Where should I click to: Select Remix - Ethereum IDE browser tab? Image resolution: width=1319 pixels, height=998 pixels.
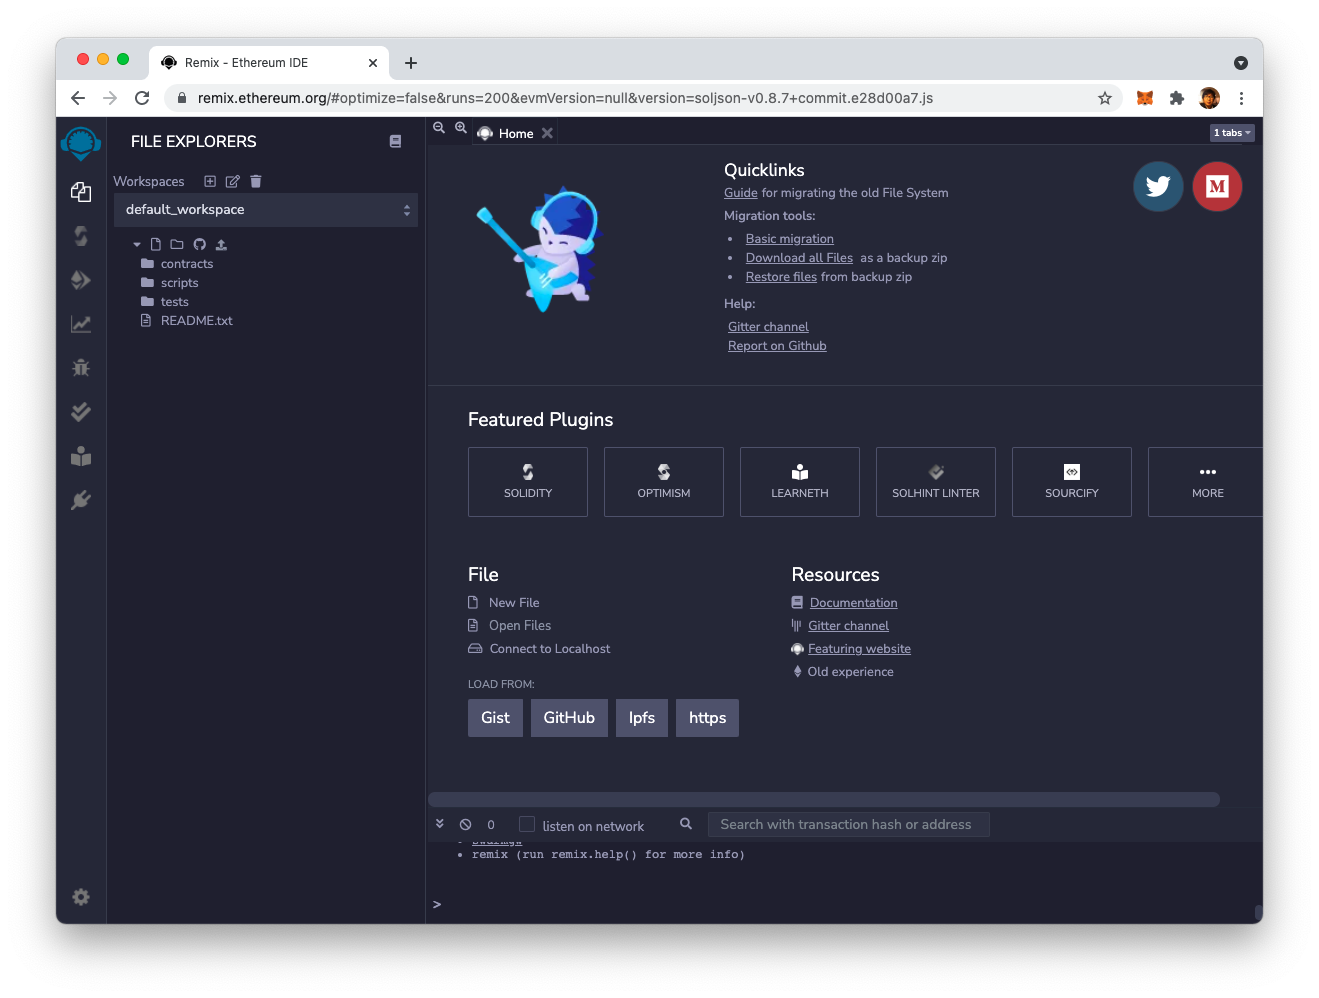(x=269, y=62)
